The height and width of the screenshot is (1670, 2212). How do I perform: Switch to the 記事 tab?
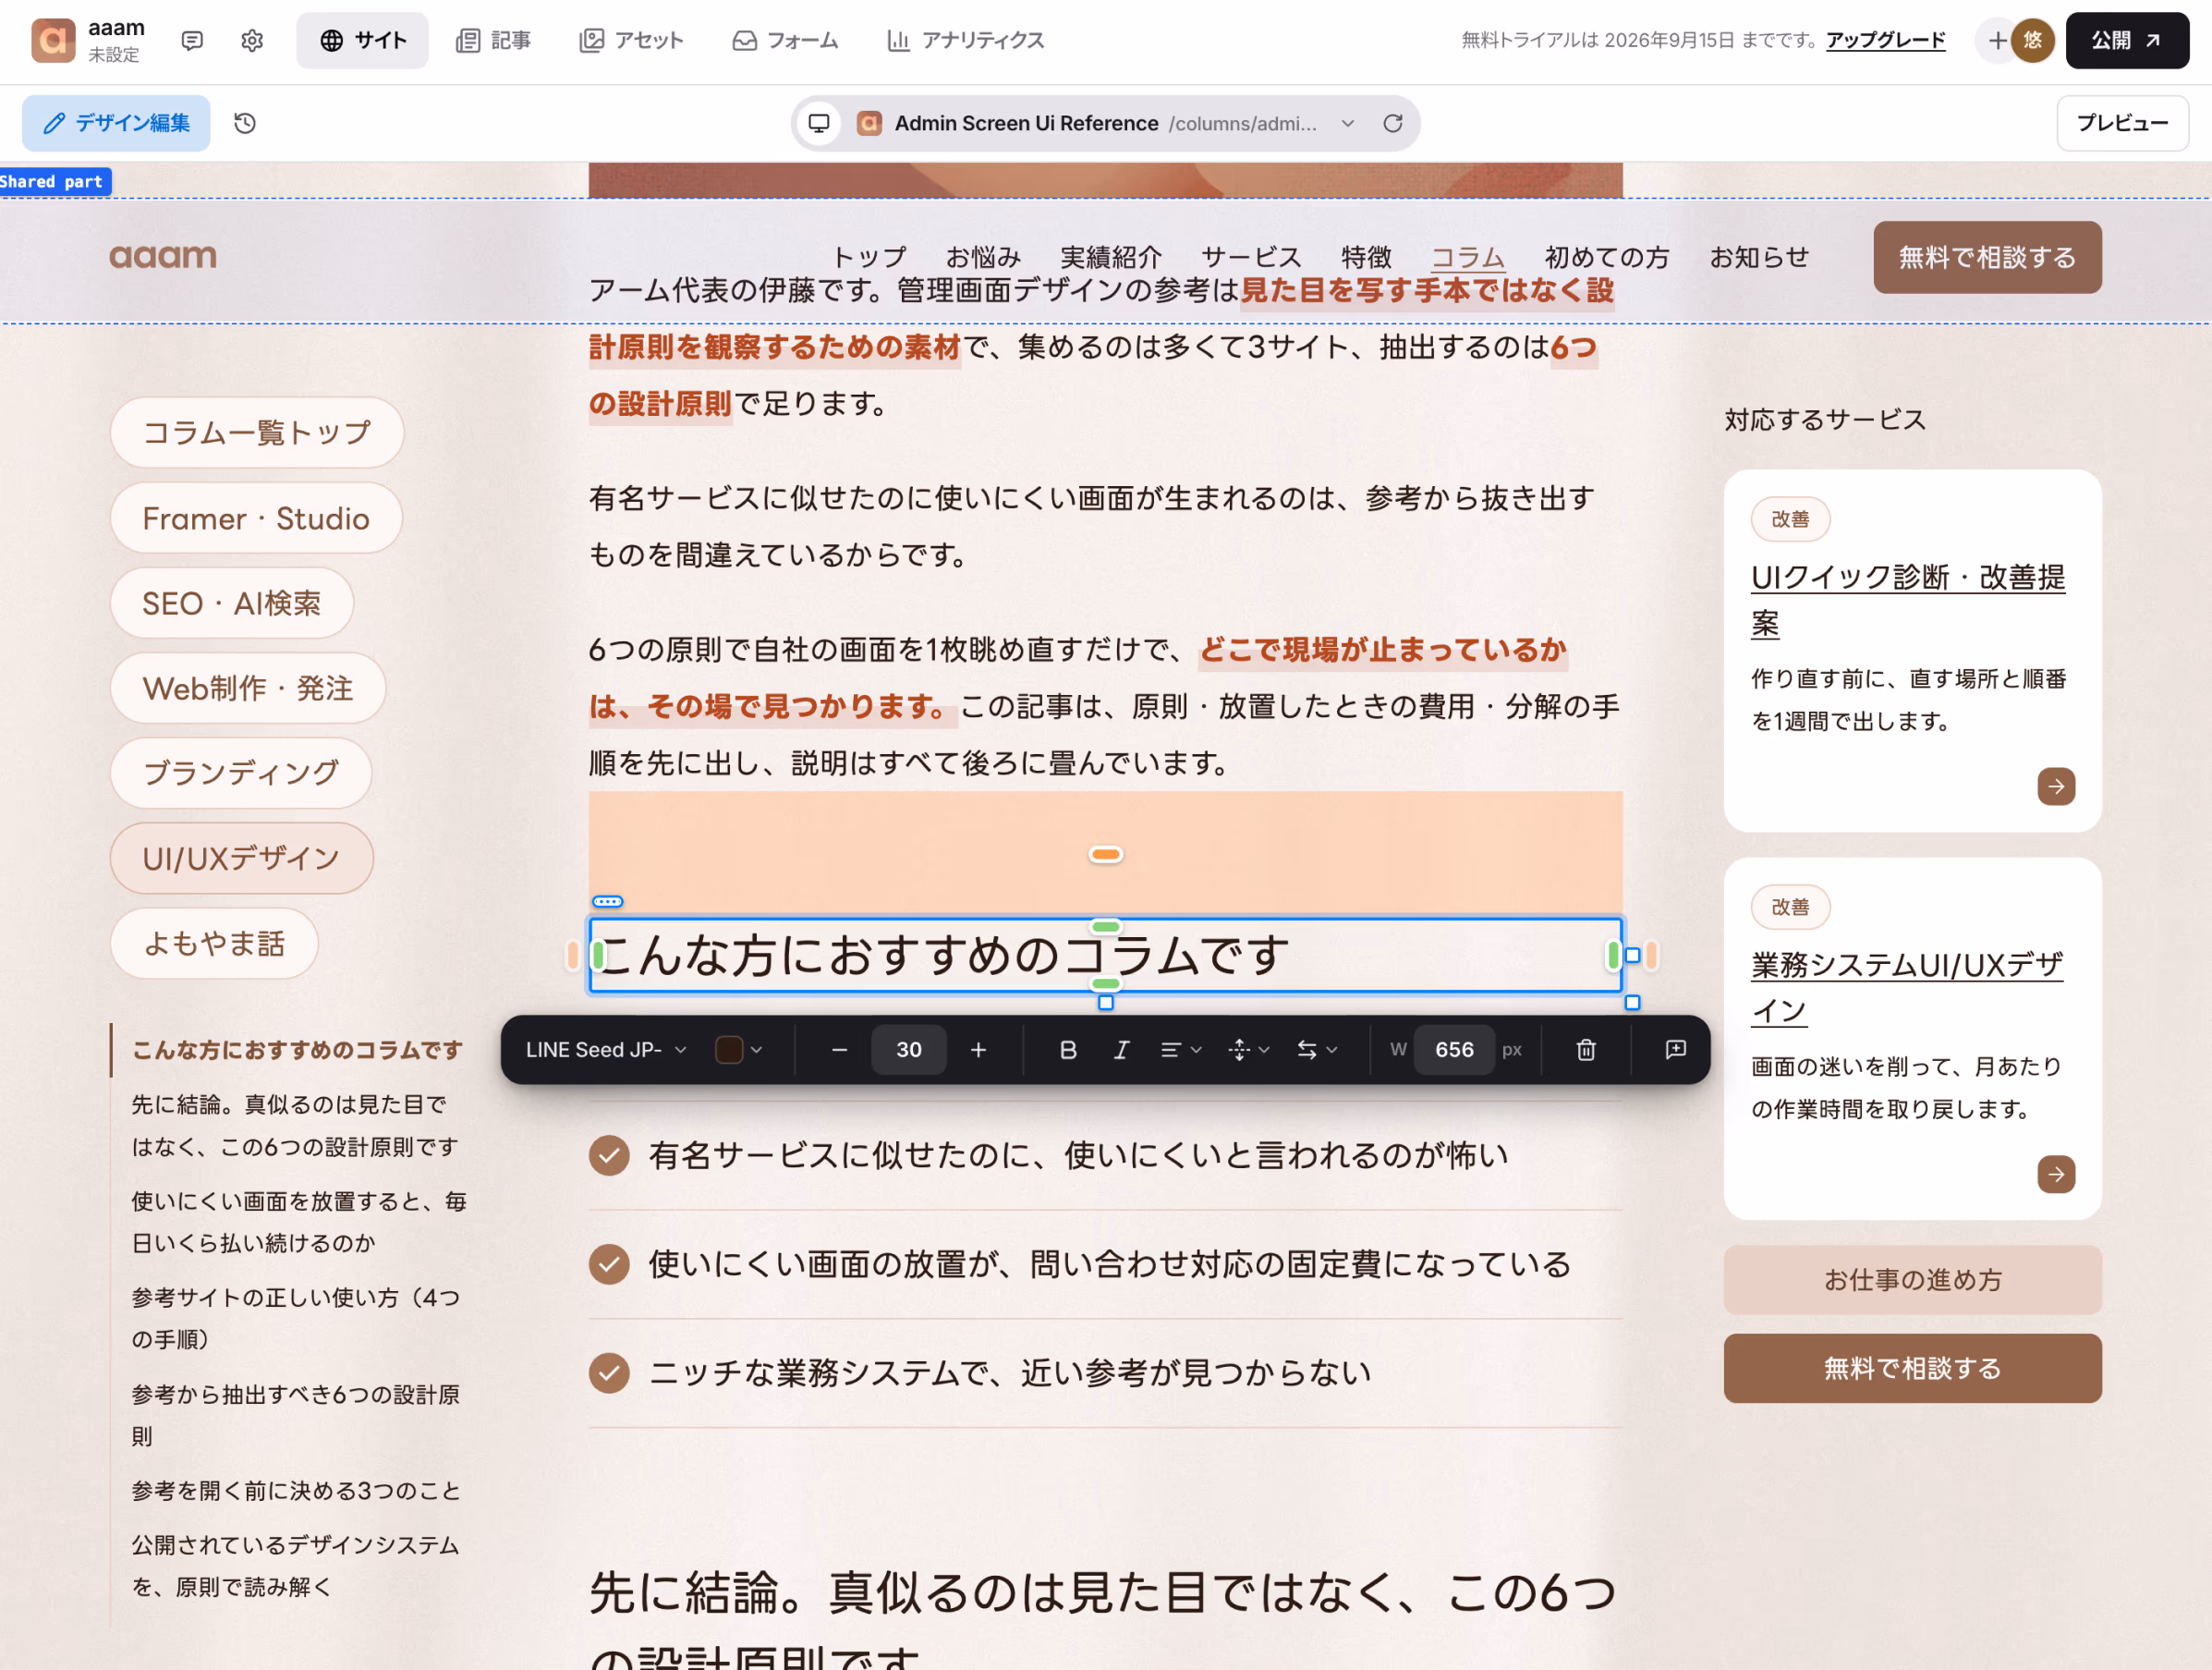(x=493, y=41)
